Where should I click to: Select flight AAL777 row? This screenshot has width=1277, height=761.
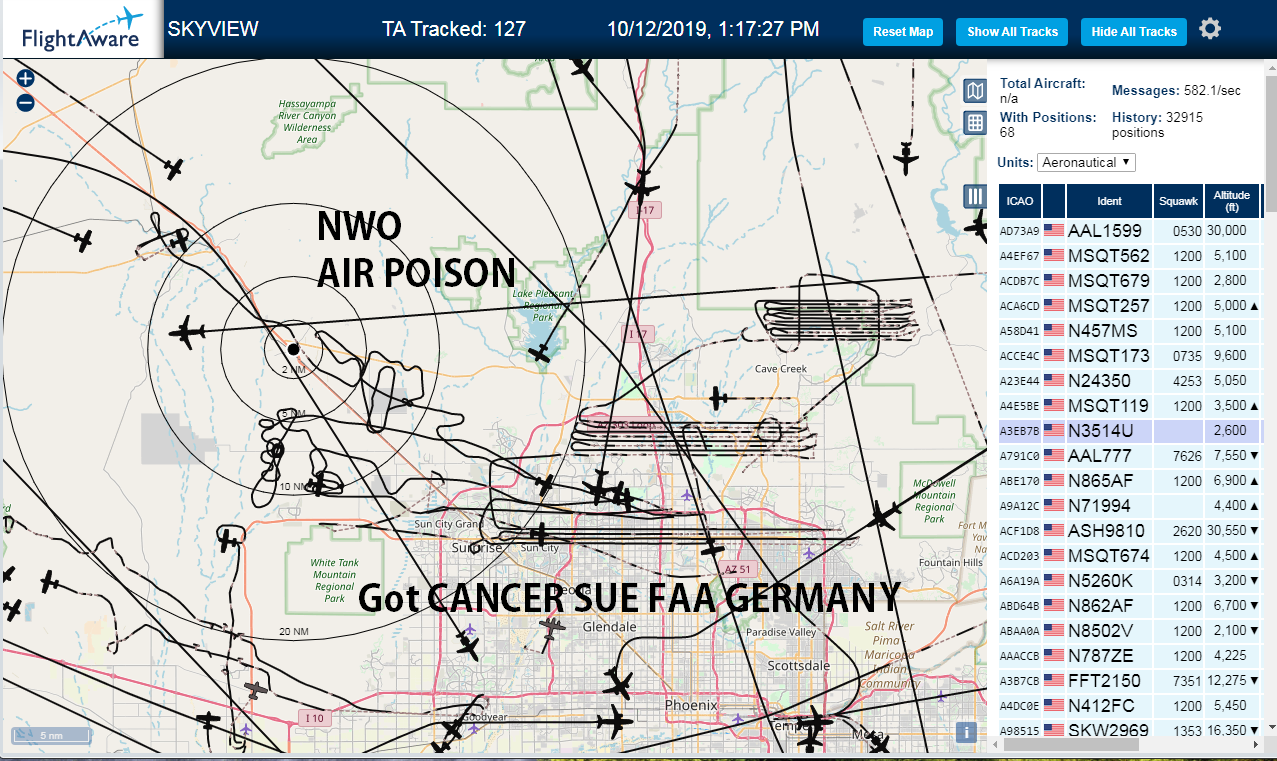click(1129, 456)
